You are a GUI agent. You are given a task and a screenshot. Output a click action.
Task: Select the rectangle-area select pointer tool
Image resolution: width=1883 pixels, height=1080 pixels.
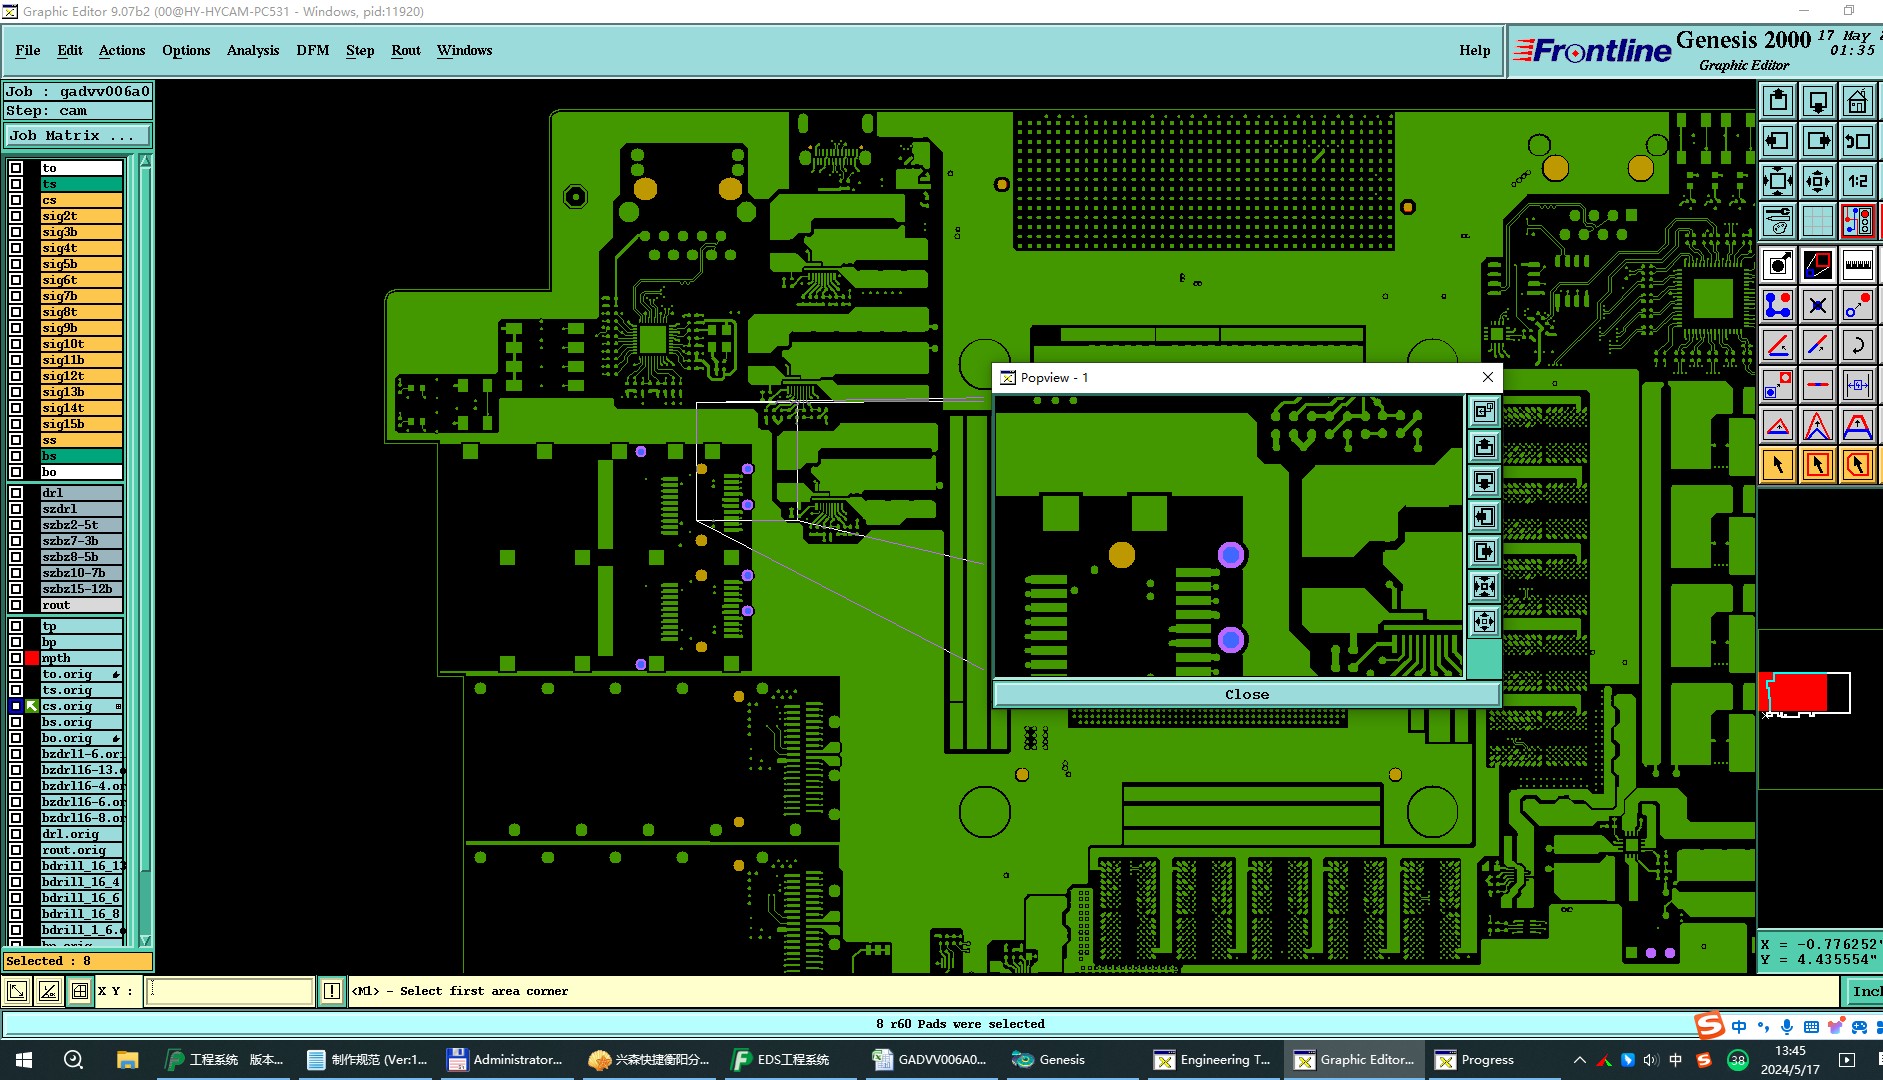(1818, 465)
